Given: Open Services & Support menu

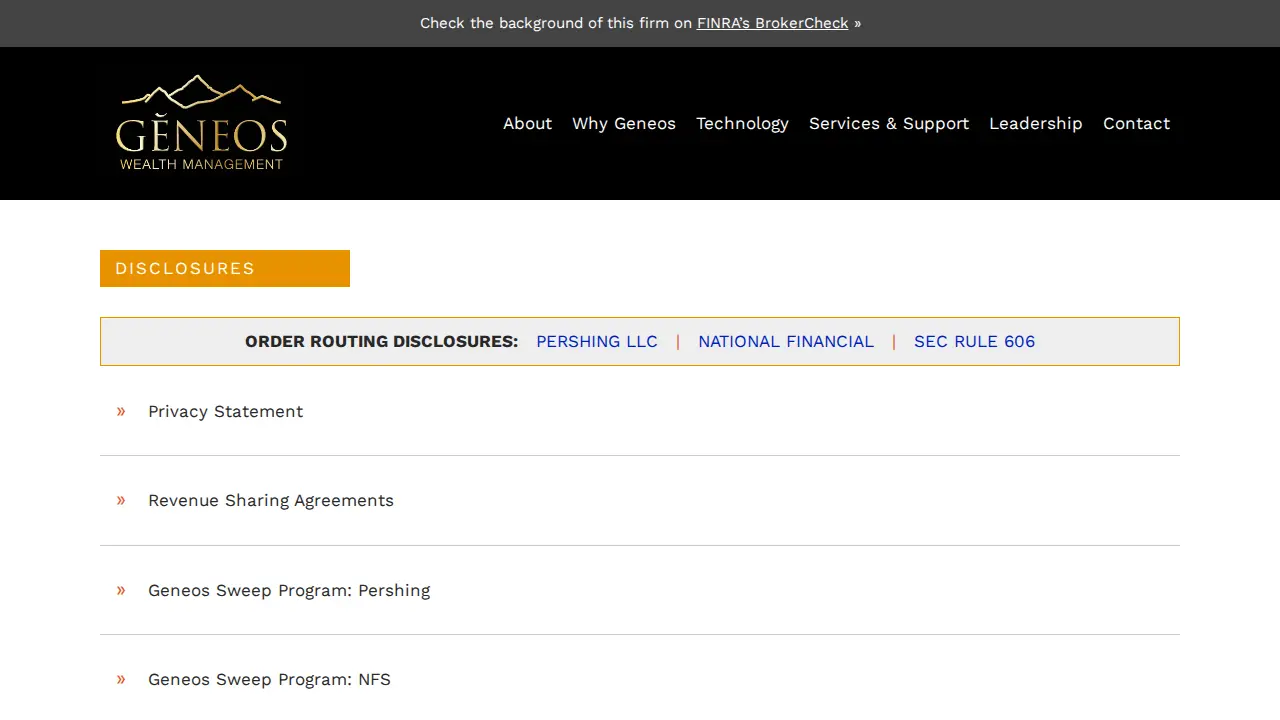Looking at the screenshot, I should pos(889,123).
